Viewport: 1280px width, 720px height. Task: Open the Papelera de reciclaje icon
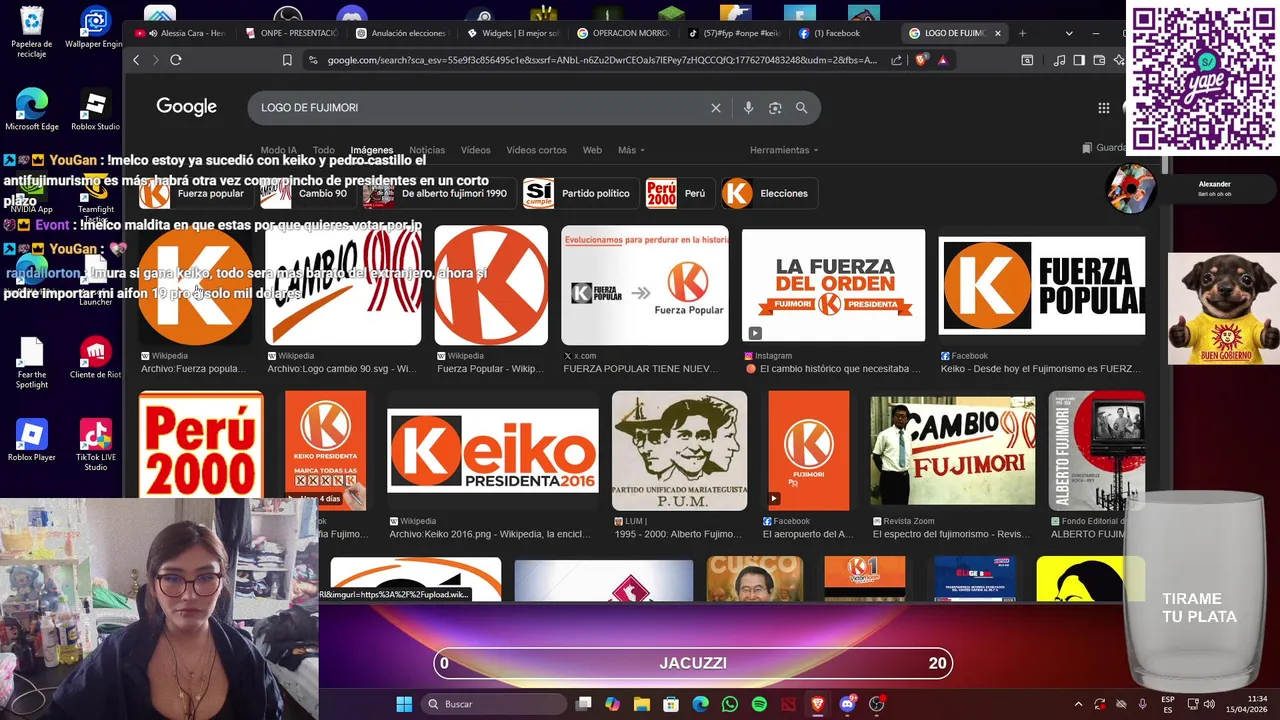[x=32, y=32]
